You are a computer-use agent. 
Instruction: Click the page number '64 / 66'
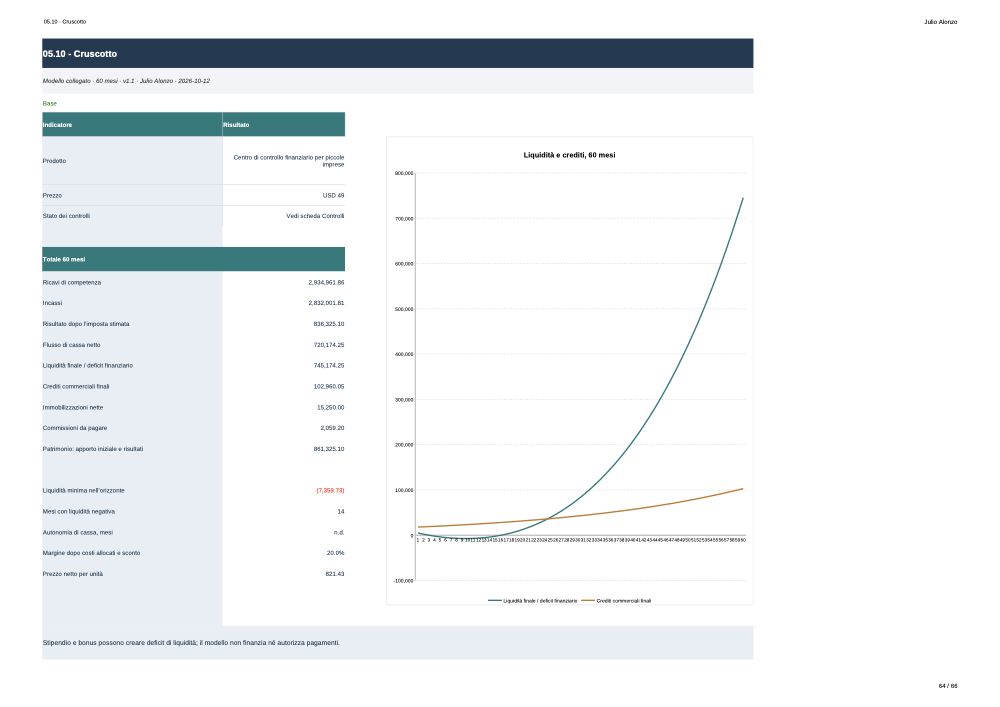tap(948, 686)
